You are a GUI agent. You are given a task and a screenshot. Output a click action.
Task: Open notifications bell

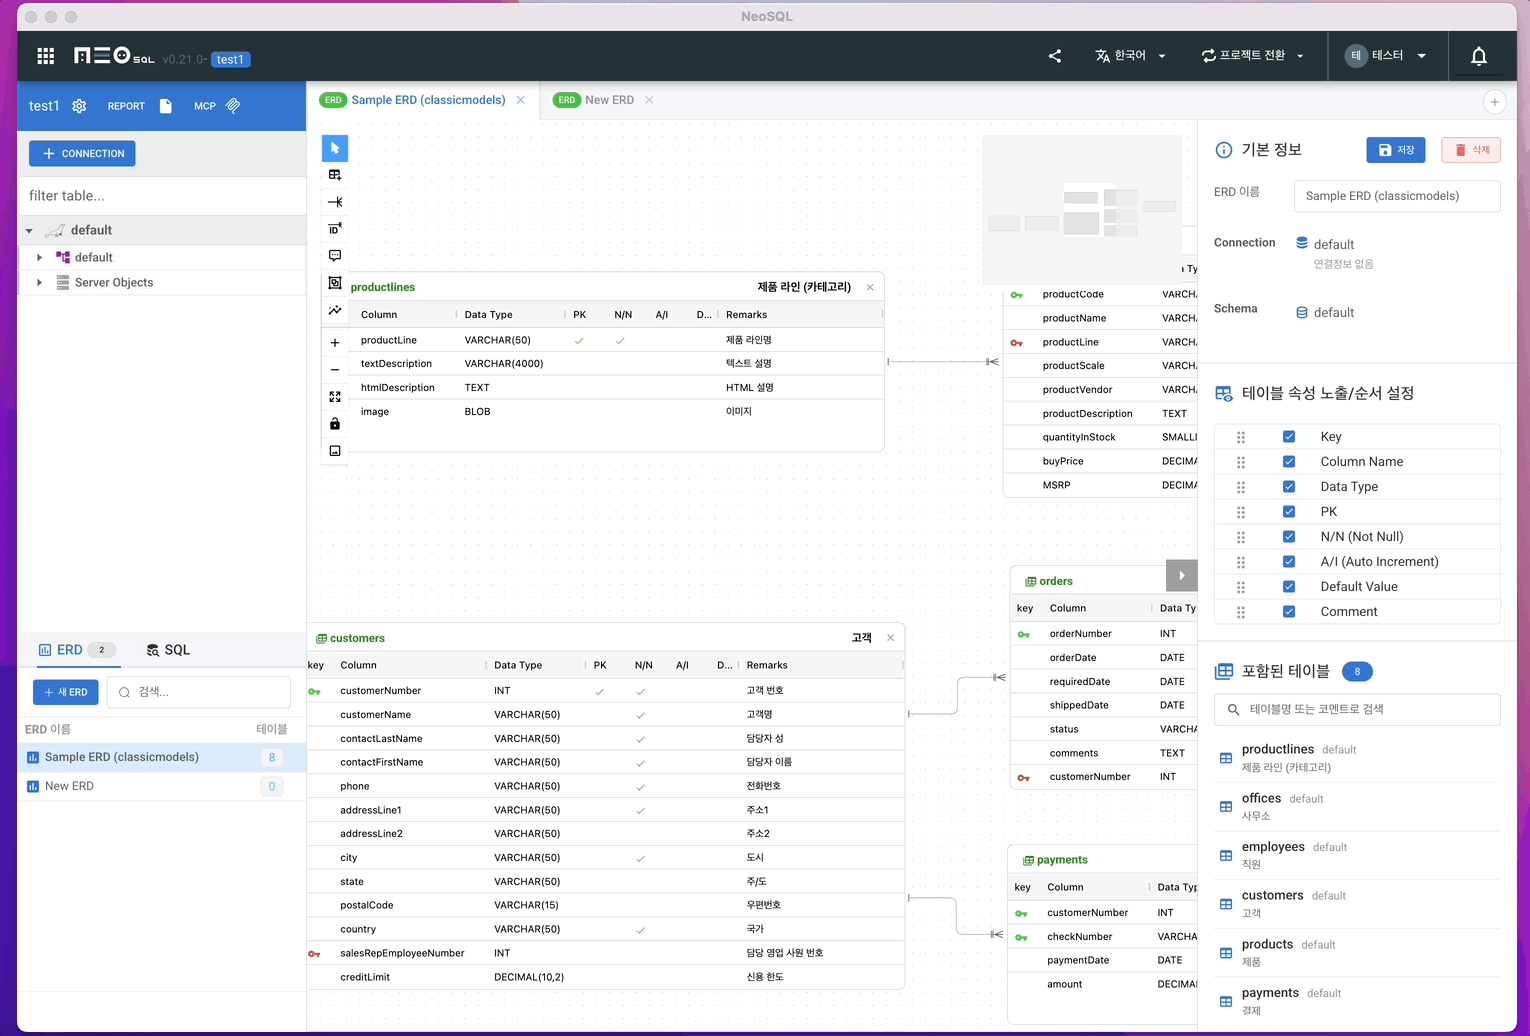pos(1478,56)
